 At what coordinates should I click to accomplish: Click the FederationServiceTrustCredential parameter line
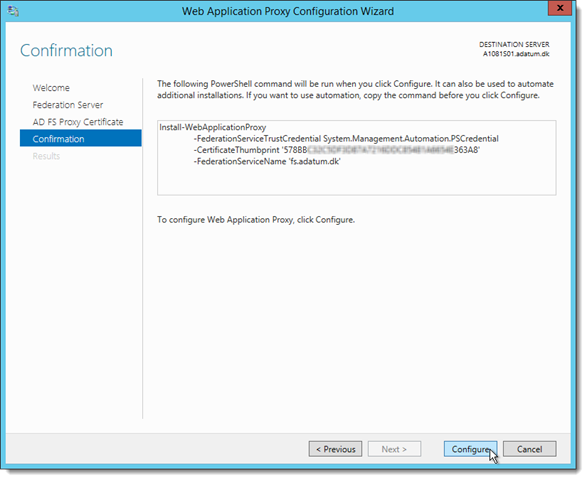[x=346, y=139]
